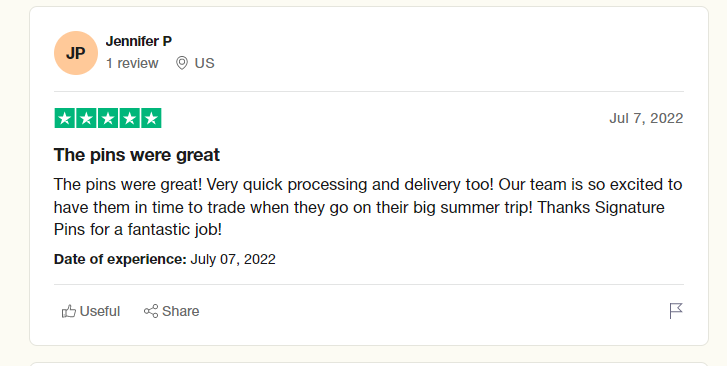Click the review body text paragraph
The image size is (727, 366).
pyautogui.click(x=368, y=207)
